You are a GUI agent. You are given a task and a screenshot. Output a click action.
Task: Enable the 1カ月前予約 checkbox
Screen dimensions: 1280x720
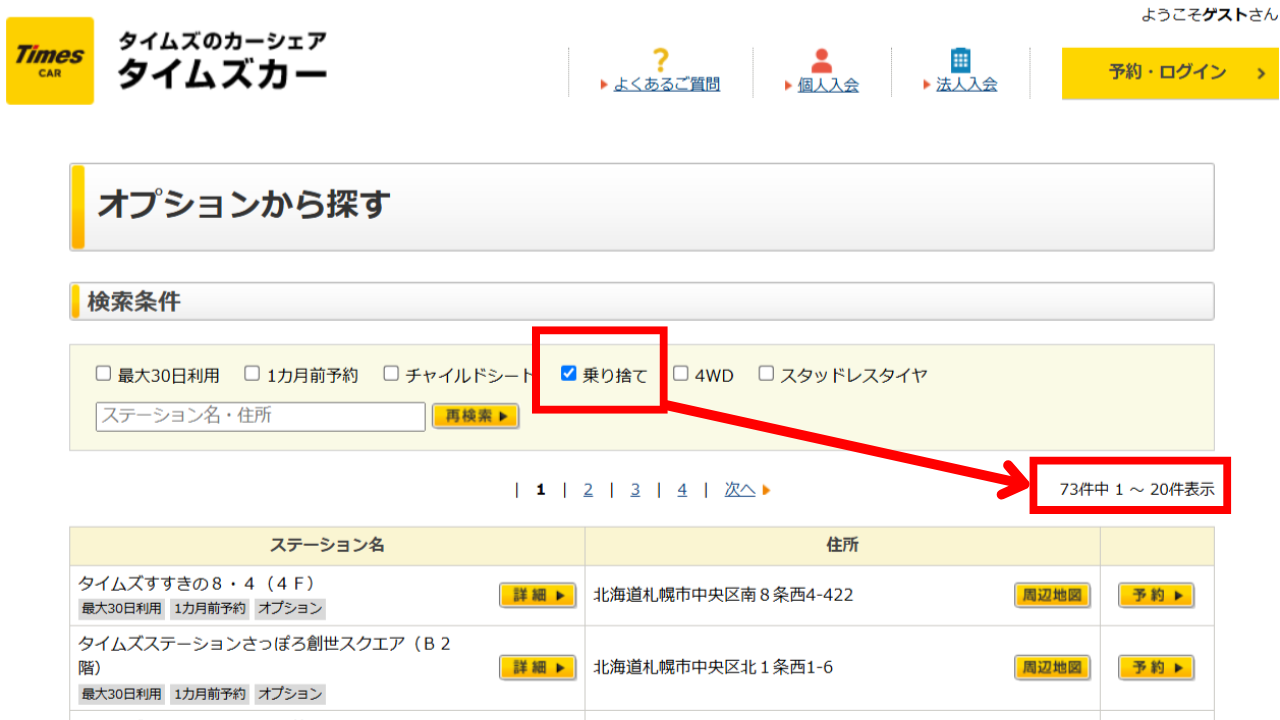point(252,374)
